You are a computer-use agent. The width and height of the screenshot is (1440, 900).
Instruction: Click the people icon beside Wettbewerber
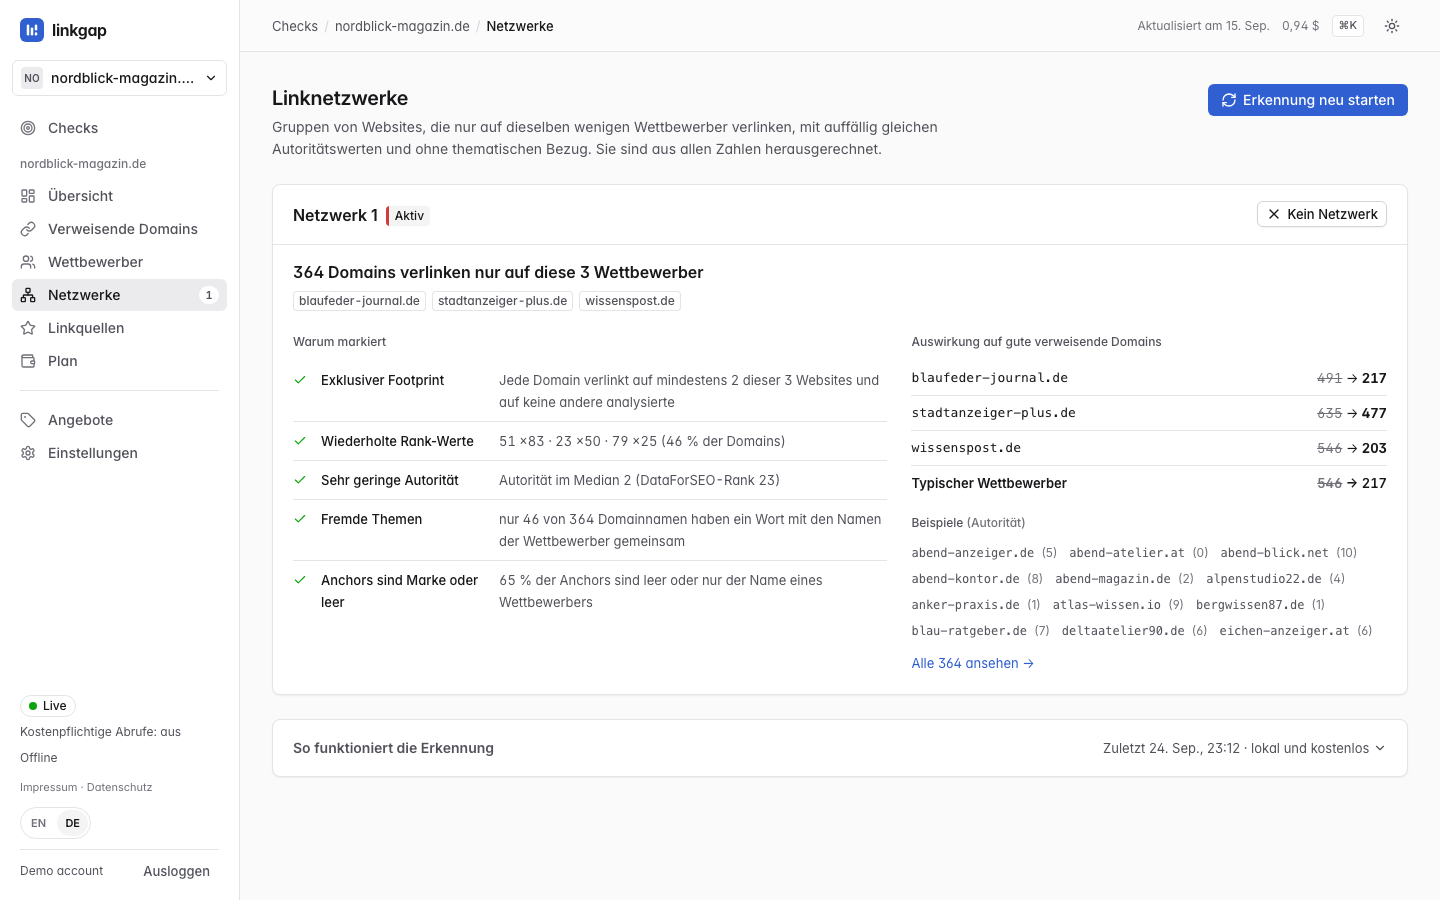point(28,262)
